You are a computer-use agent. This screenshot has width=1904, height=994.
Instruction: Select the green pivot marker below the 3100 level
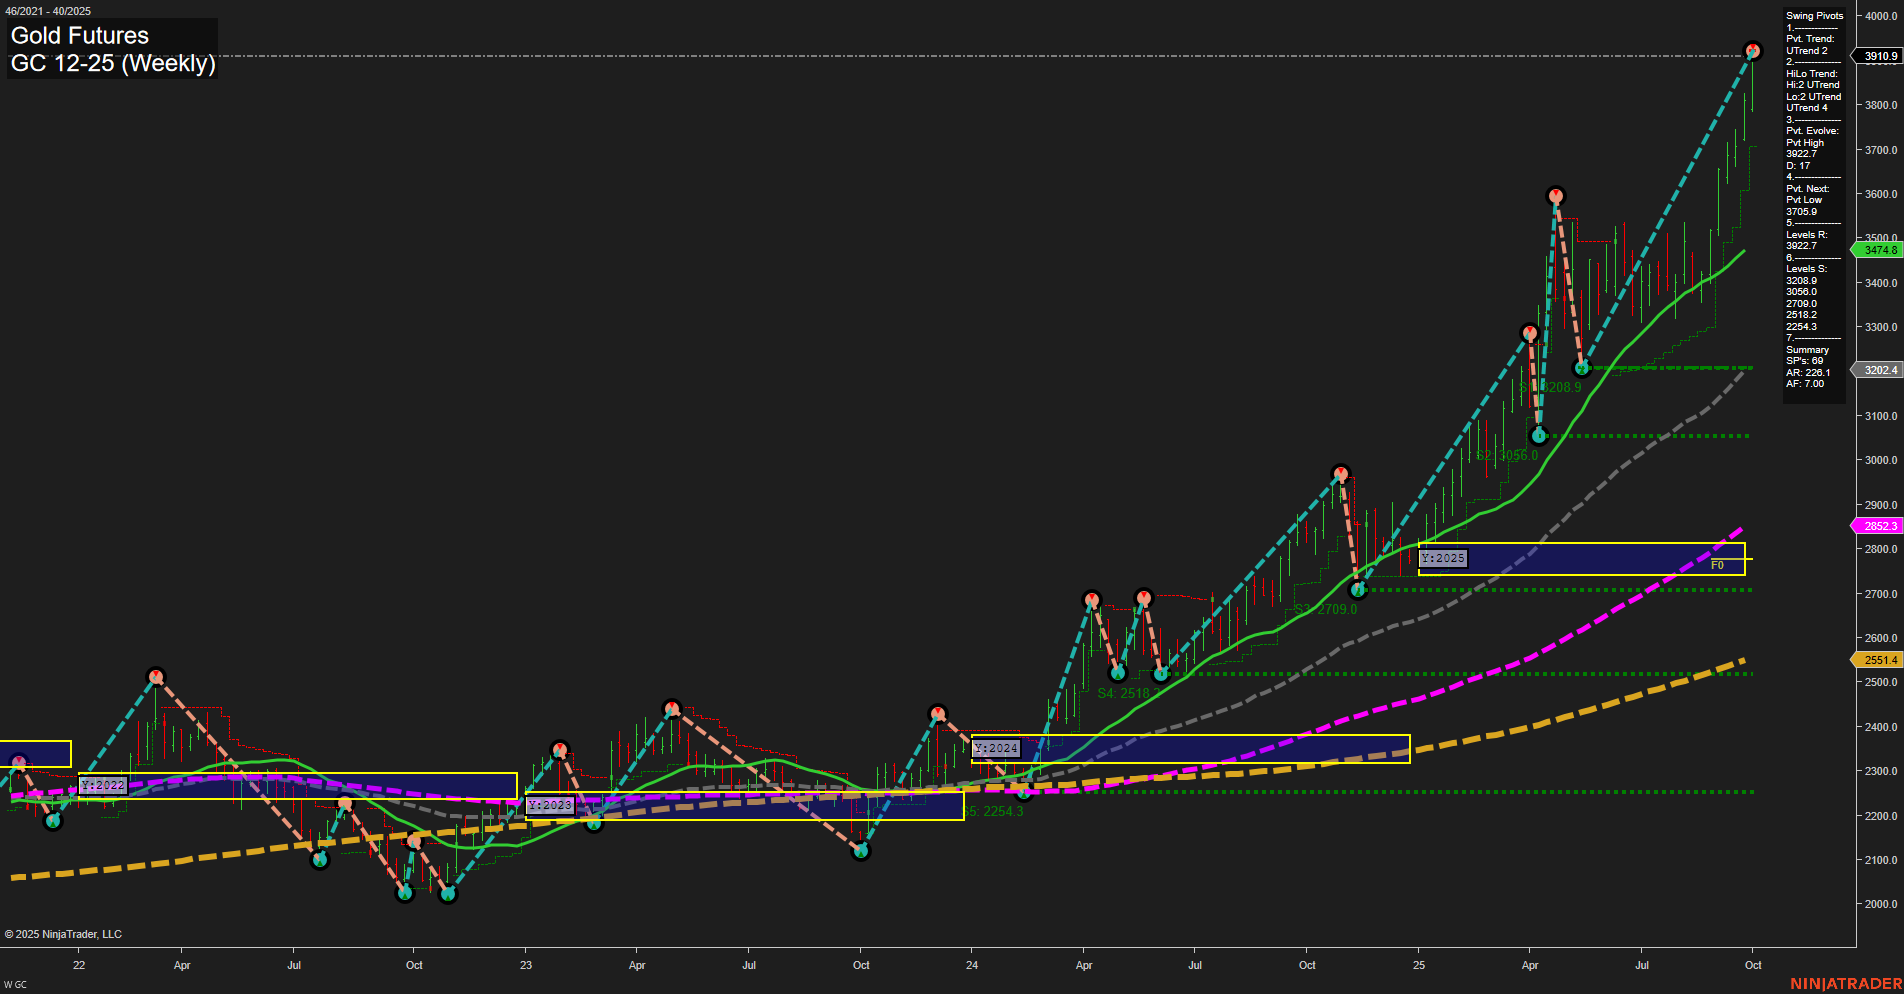(1540, 435)
